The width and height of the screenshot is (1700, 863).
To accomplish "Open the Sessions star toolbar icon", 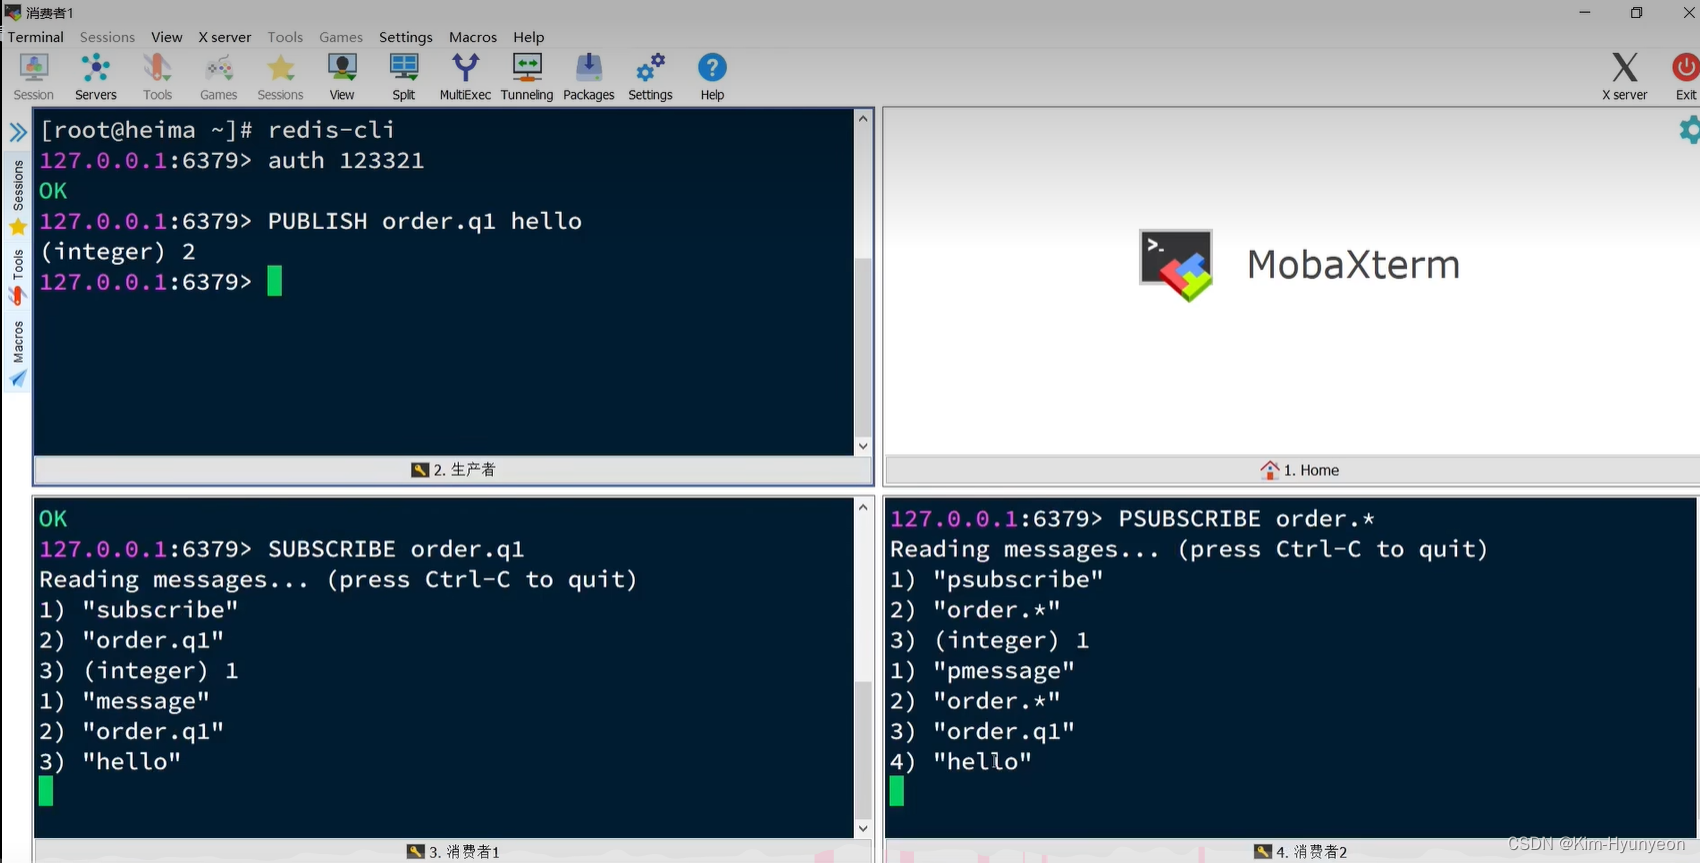I will [280, 77].
